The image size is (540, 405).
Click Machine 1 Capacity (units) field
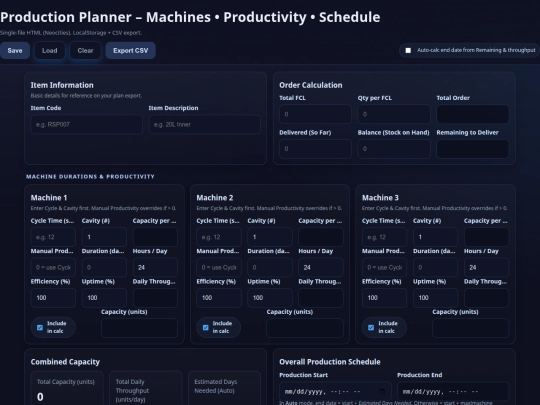[139, 328]
